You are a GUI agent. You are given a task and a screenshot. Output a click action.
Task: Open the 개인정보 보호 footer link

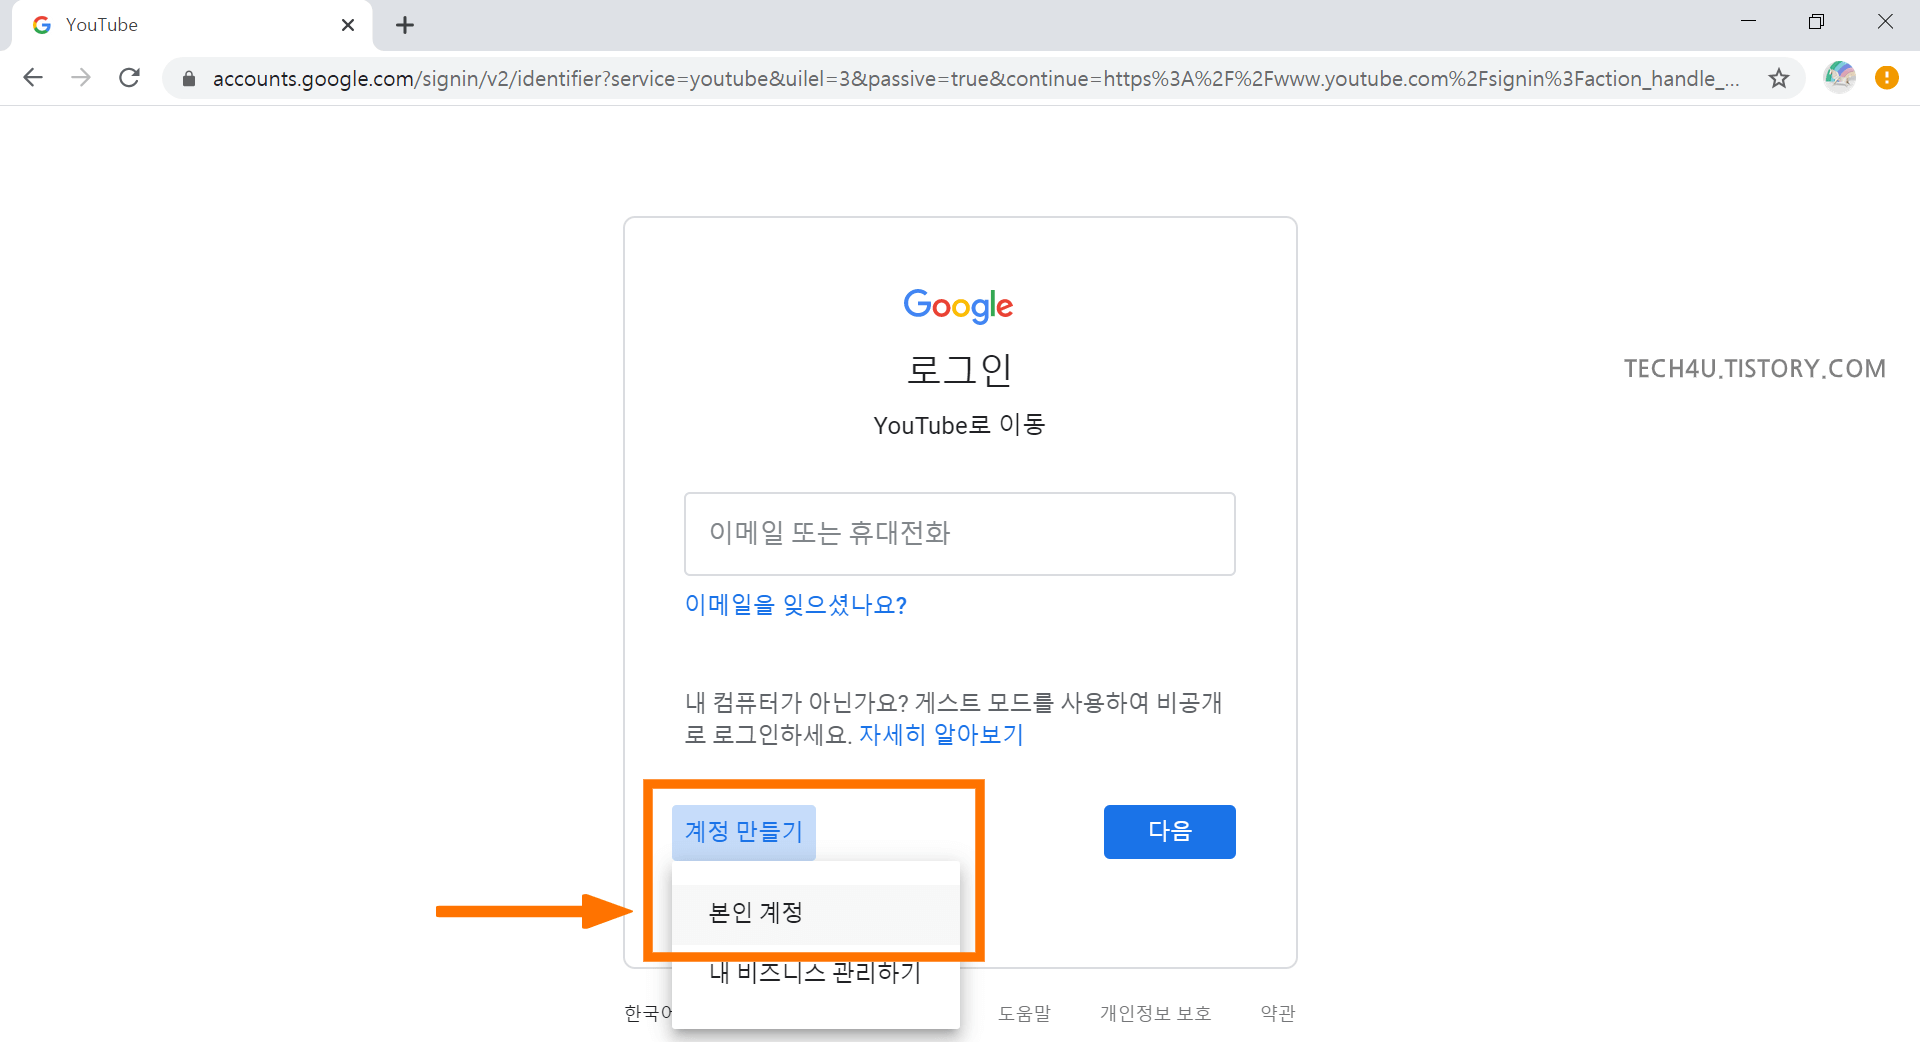(x=1156, y=1013)
